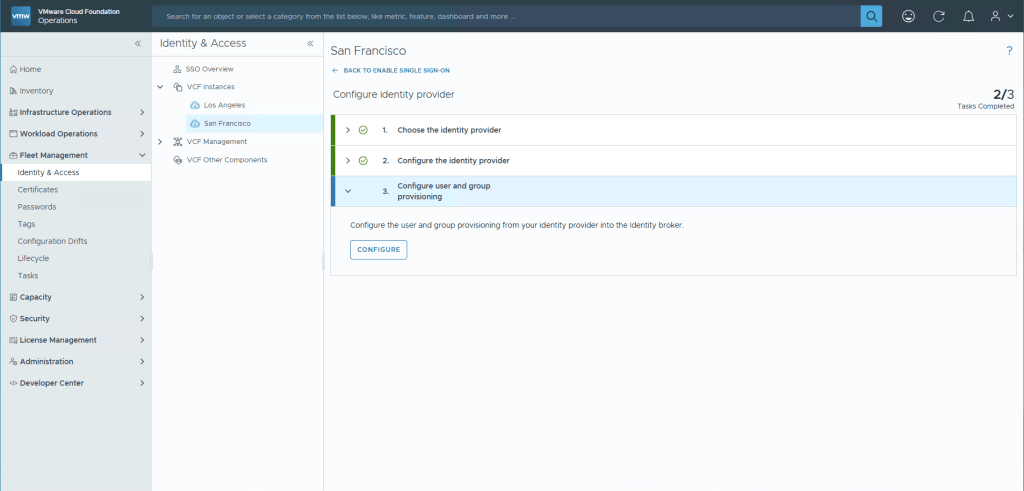Expand the VCF Management tree node
The width and height of the screenshot is (1024, 491).
160,142
